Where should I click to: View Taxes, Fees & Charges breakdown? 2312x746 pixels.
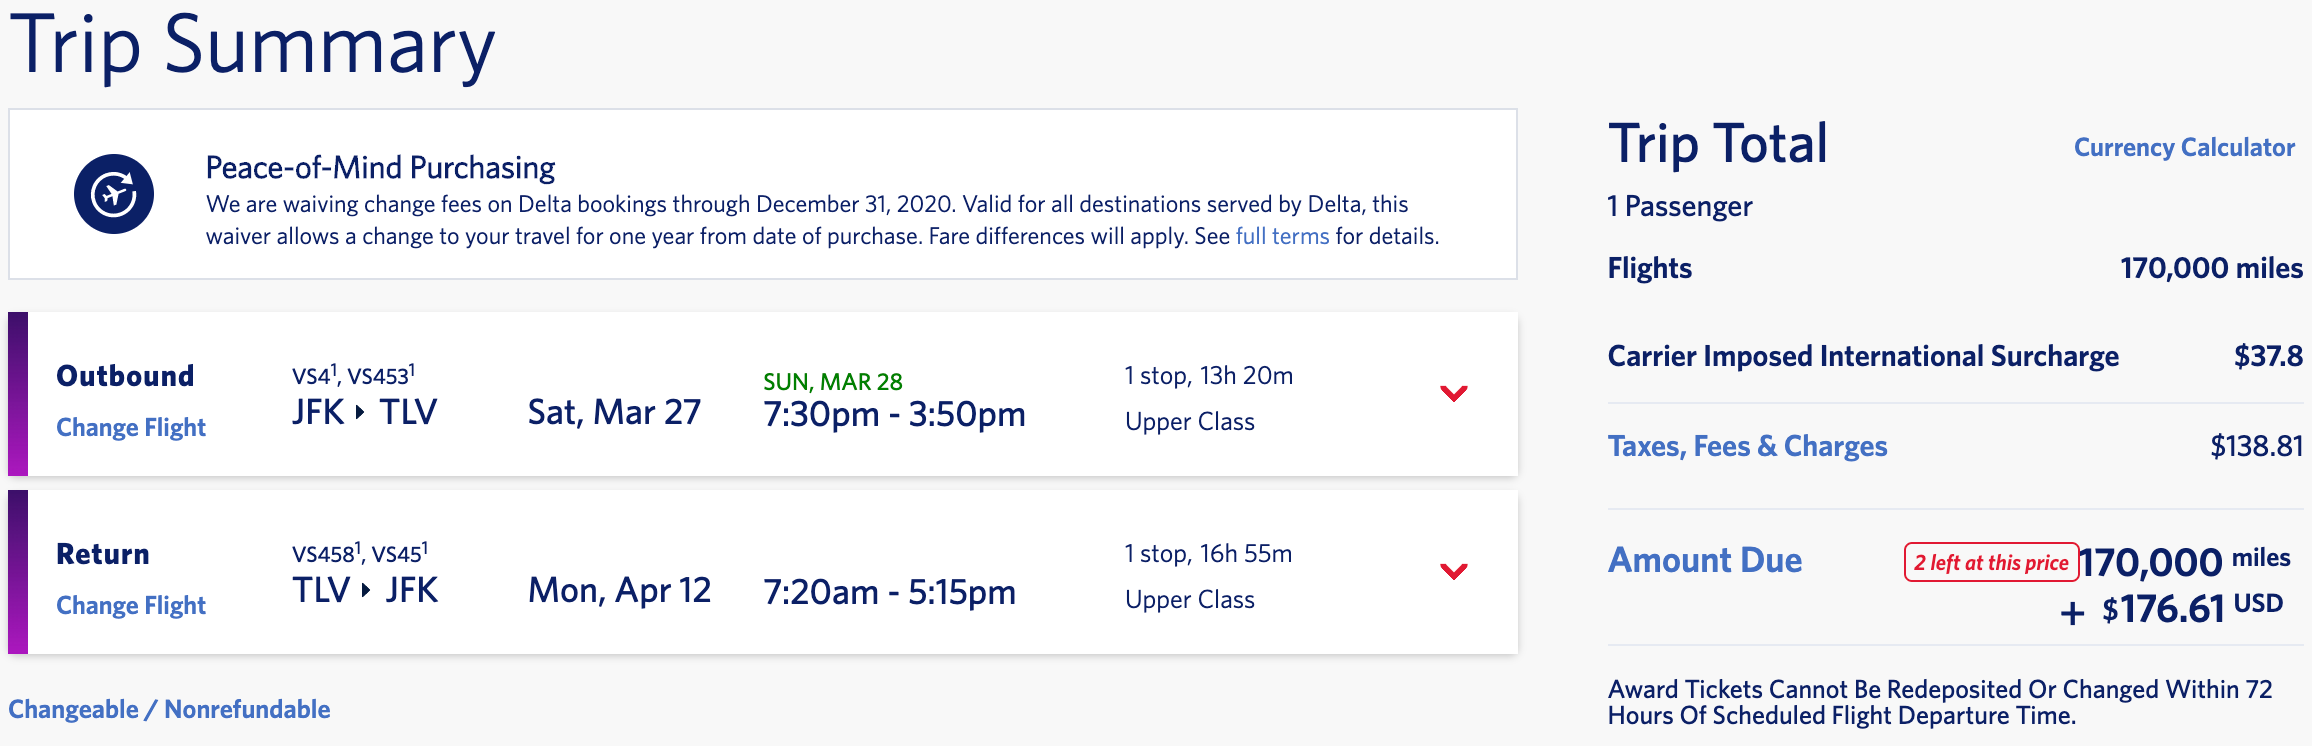click(x=1747, y=446)
